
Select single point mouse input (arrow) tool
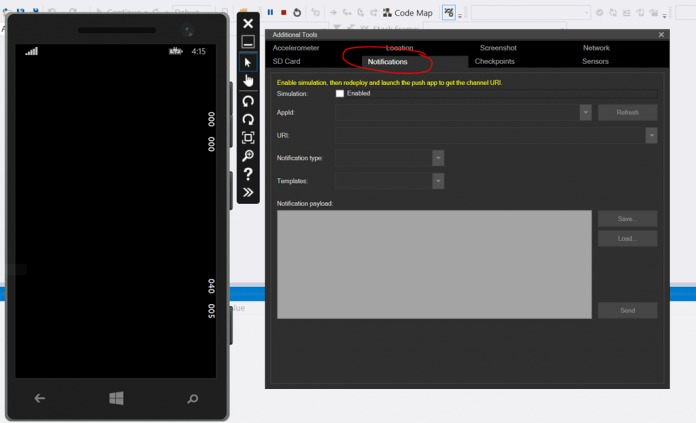[x=248, y=63]
